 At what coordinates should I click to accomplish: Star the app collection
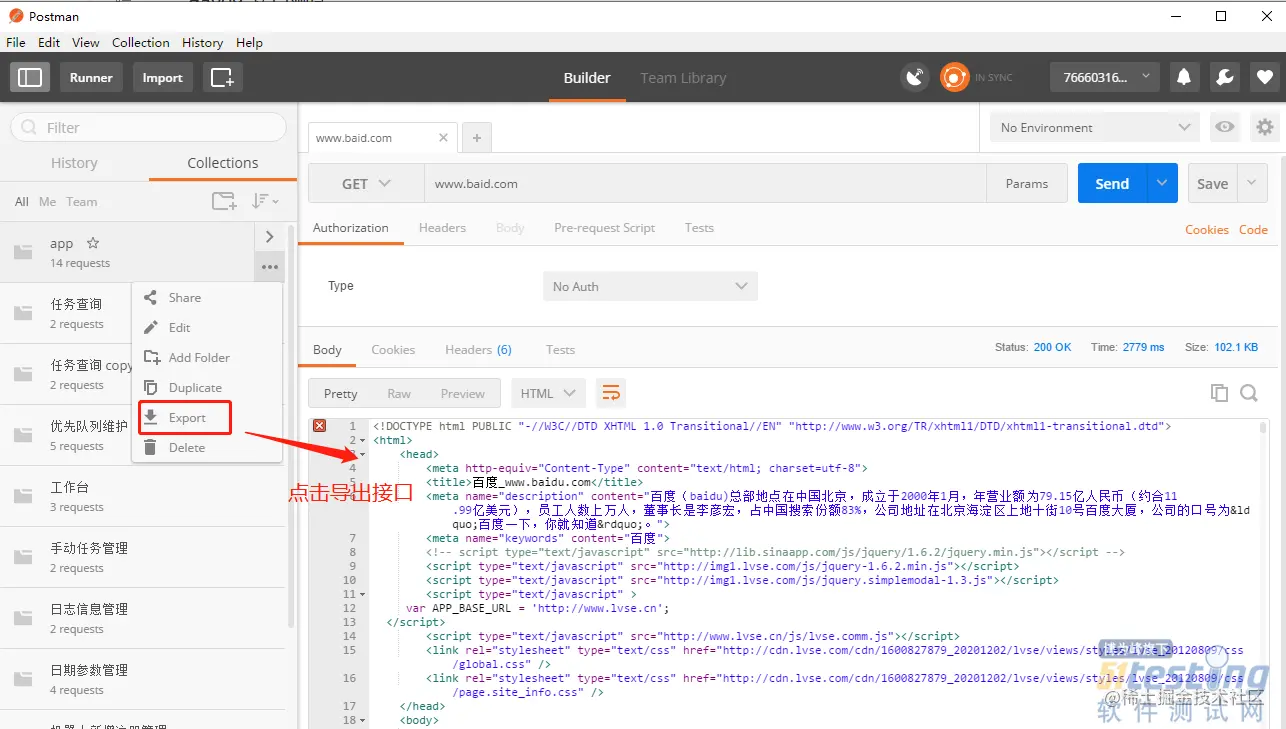(93, 243)
